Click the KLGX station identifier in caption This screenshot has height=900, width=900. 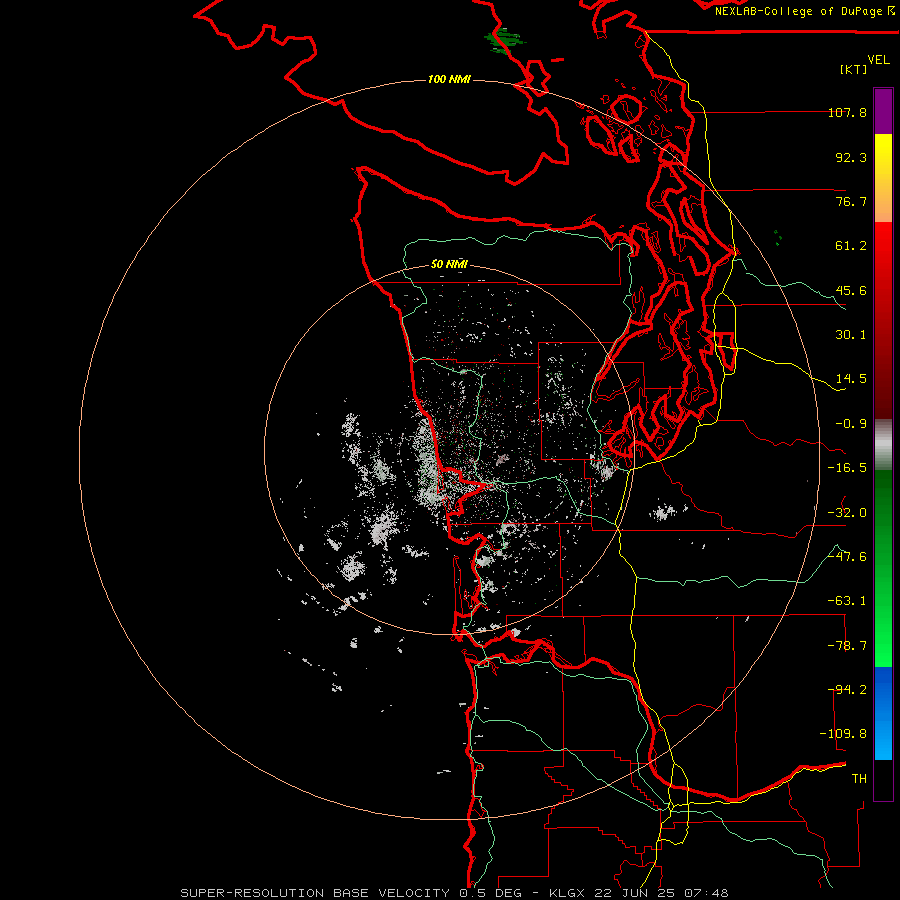click(565, 893)
